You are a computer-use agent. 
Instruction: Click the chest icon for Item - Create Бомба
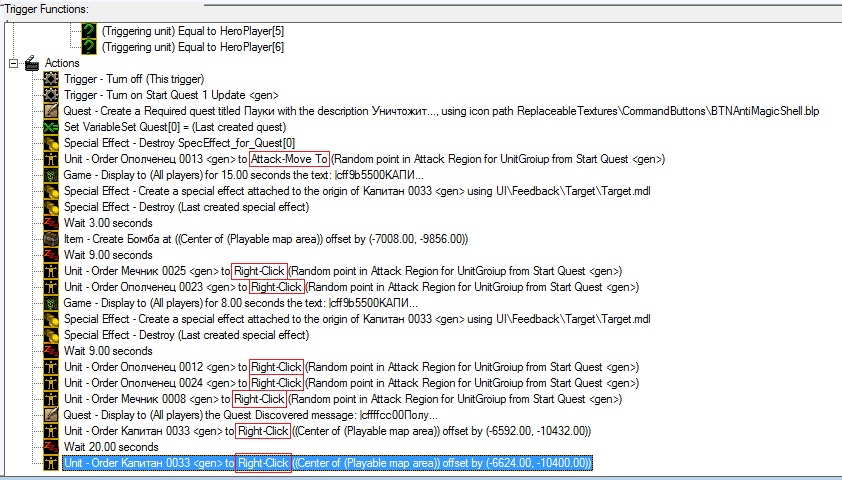51,239
